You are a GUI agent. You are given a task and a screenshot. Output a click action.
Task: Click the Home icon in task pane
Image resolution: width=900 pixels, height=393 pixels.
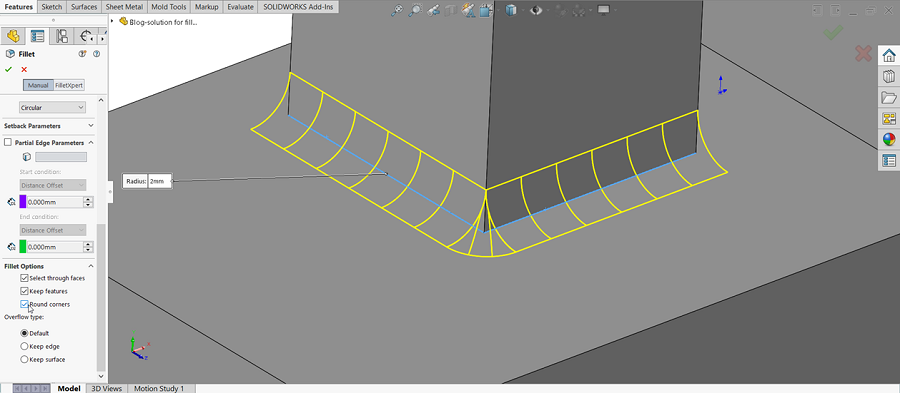tap(889, 55)
